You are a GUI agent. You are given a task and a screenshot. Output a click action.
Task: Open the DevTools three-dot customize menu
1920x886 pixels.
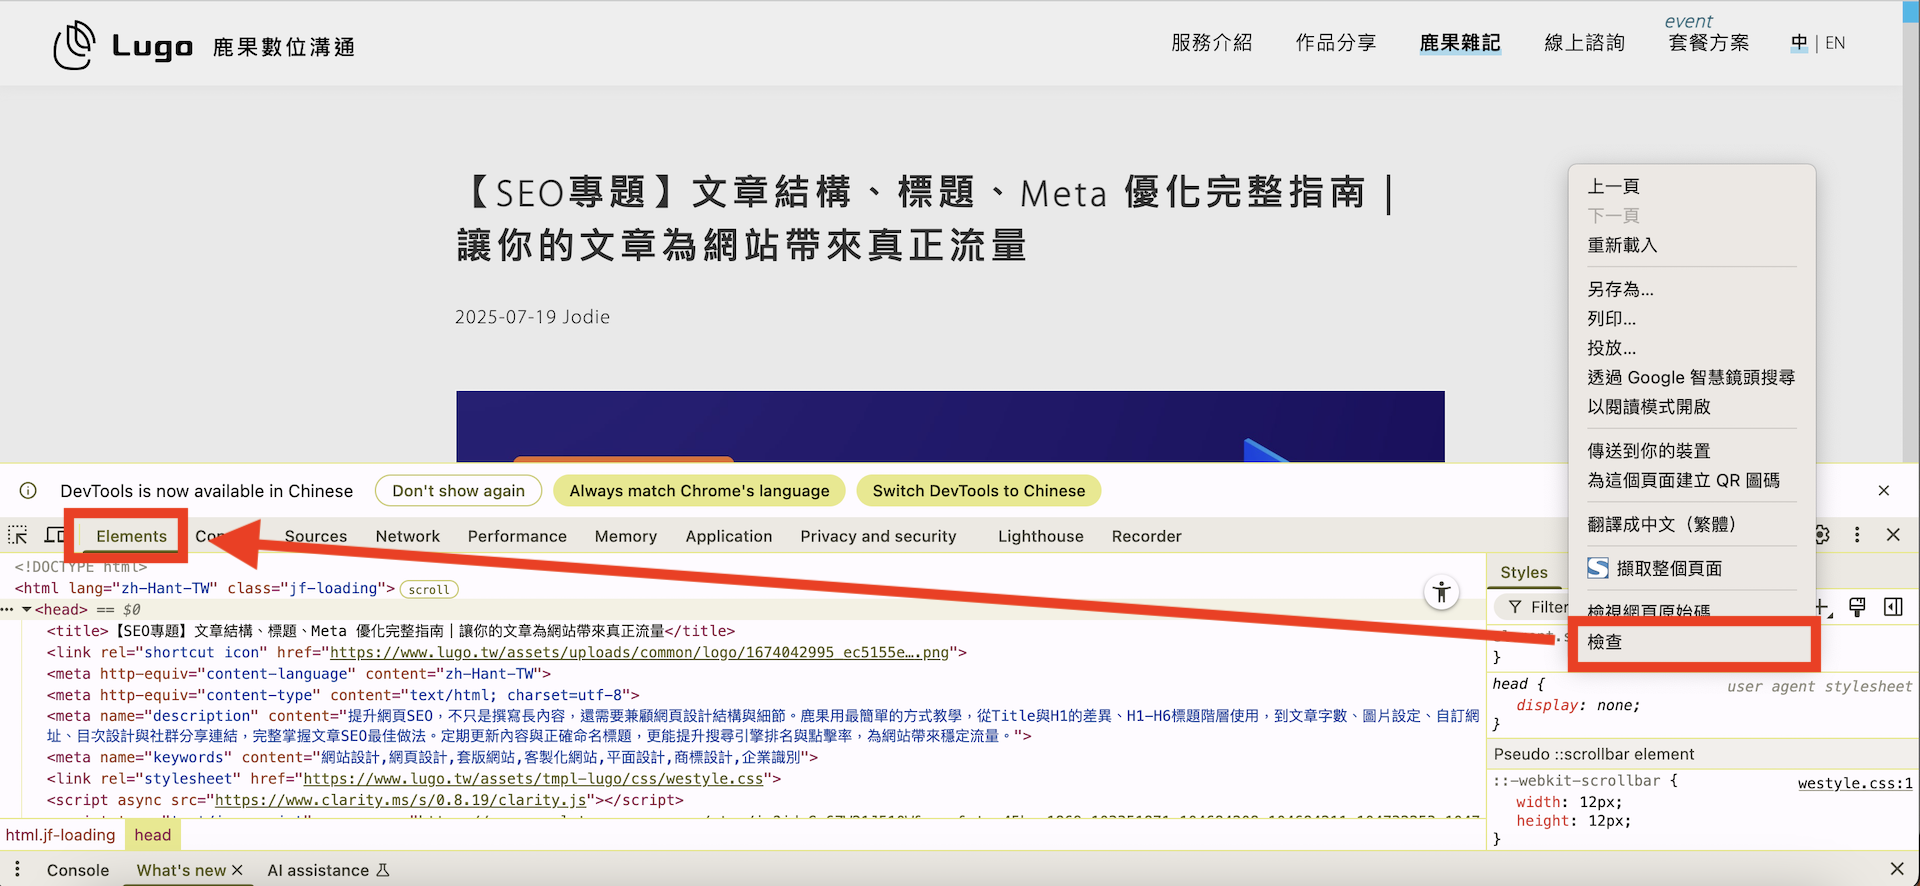[1857, 535]
